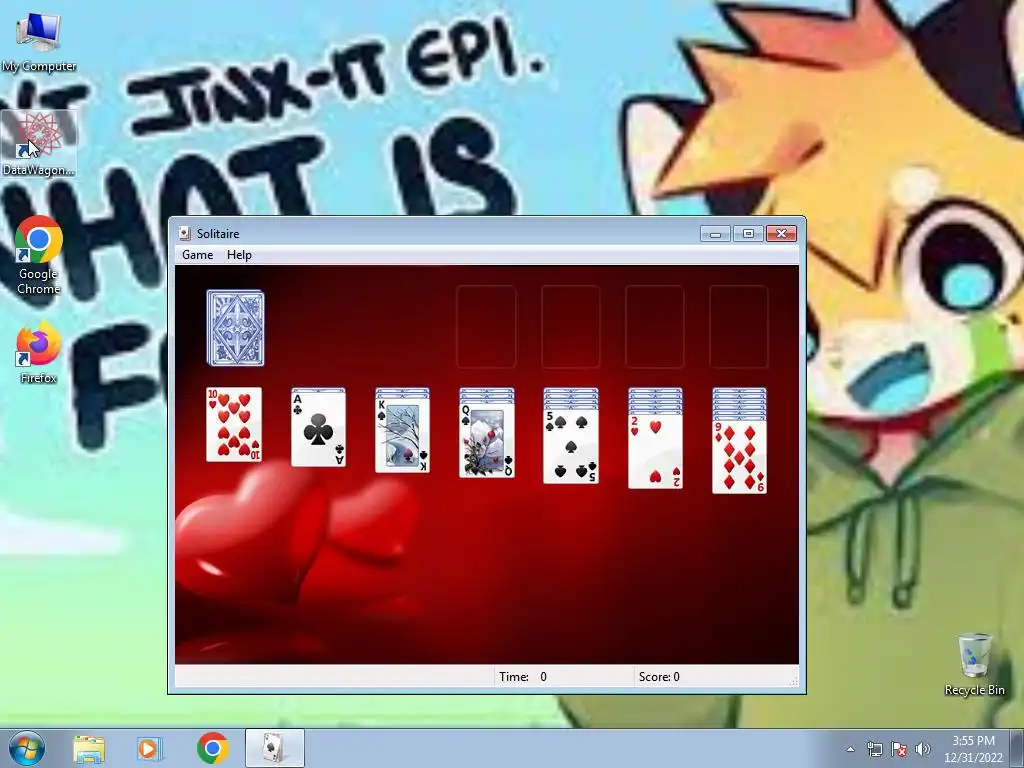Click the third empty foundation slot

655,327
